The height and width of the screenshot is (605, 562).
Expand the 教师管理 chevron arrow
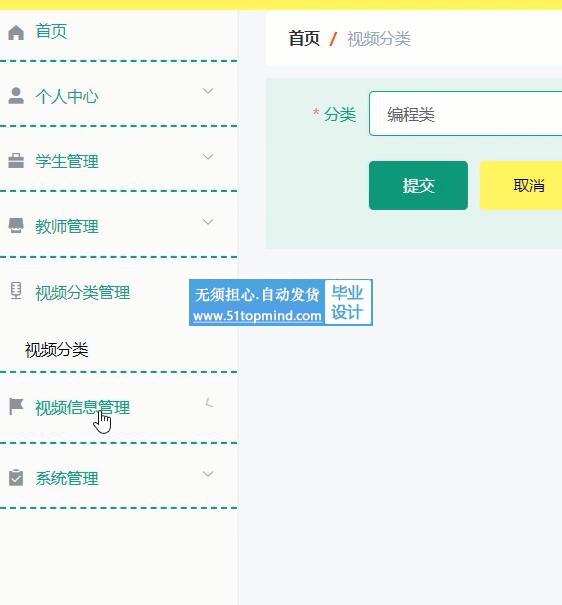point(208,222)
